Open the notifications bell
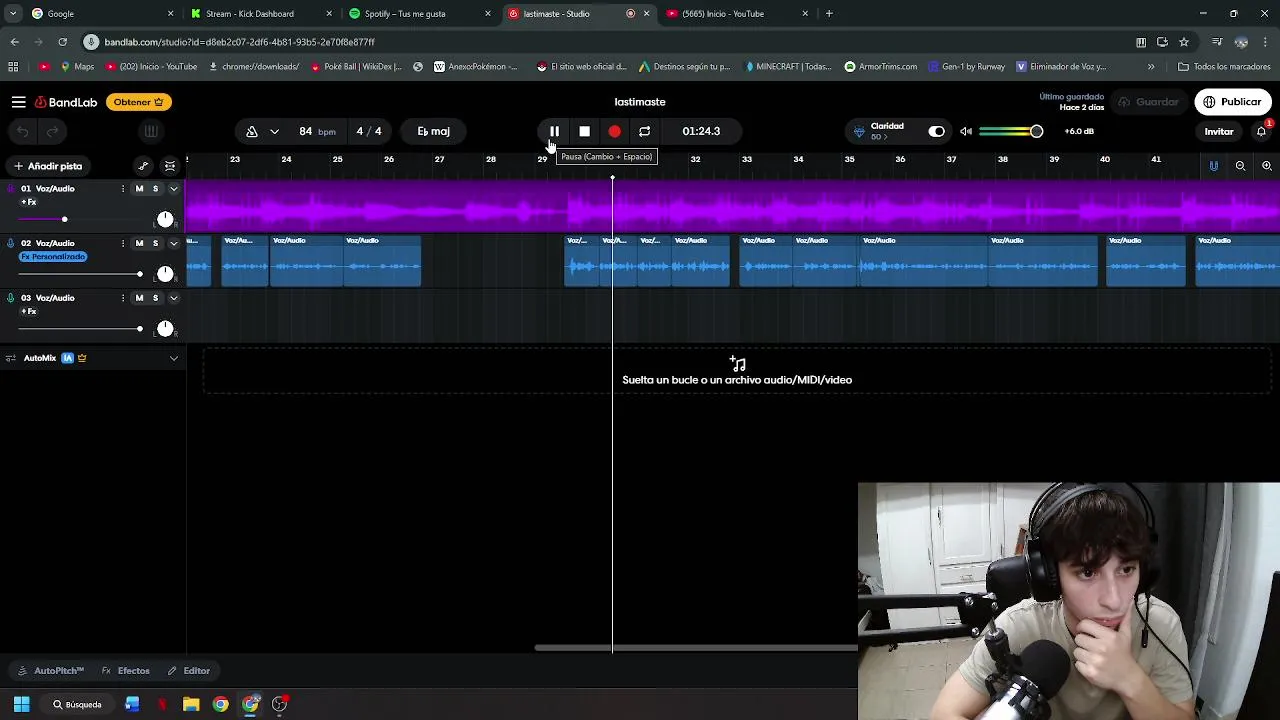The width and height of the screenshot is (1280, 720). click(x=1261, y=131)
